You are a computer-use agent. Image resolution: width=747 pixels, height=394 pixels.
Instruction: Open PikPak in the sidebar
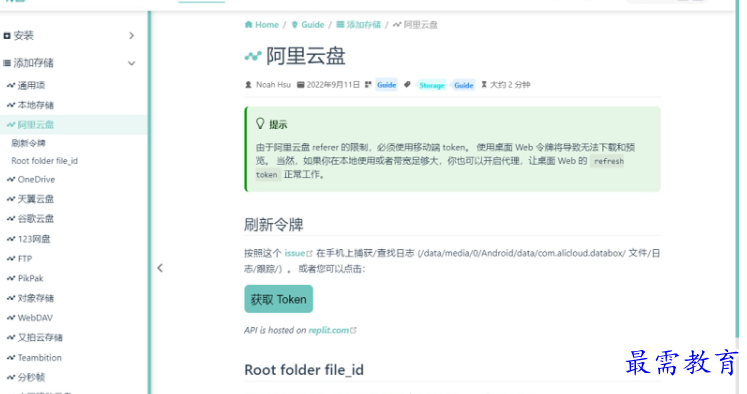click(30, 278)
